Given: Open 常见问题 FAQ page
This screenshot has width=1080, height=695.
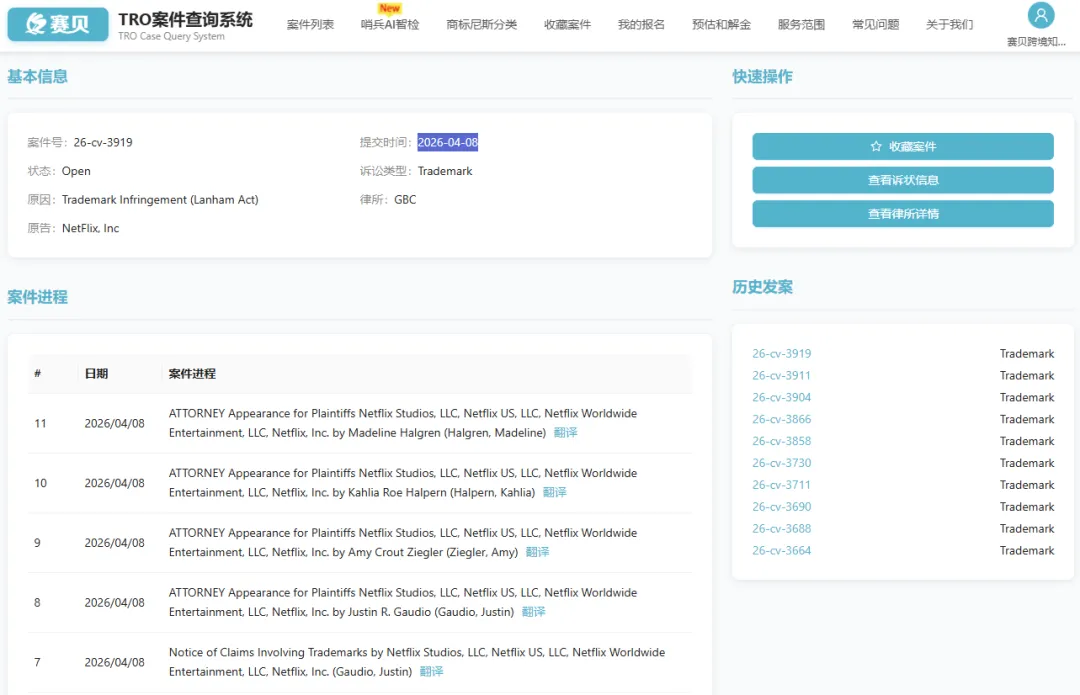Looking at the screenshot, I should pyautogui.click(x=875, y=25).
